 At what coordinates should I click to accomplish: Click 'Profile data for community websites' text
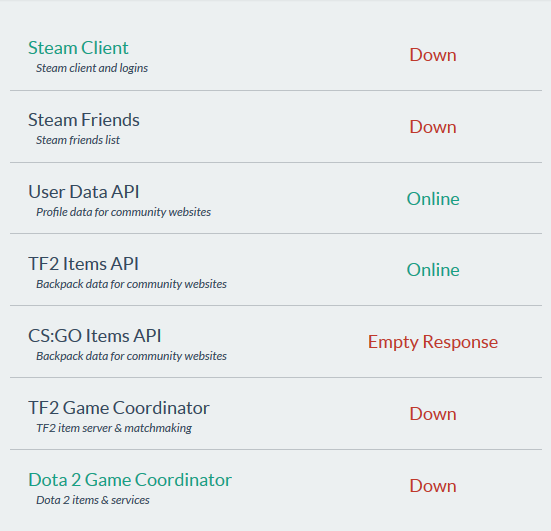click(124, 212)
